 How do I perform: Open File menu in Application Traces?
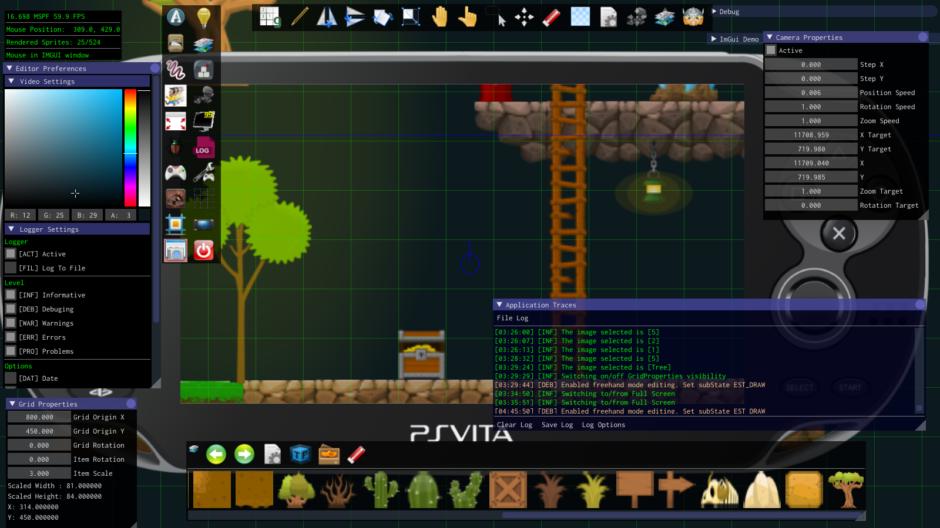(504, 318)
